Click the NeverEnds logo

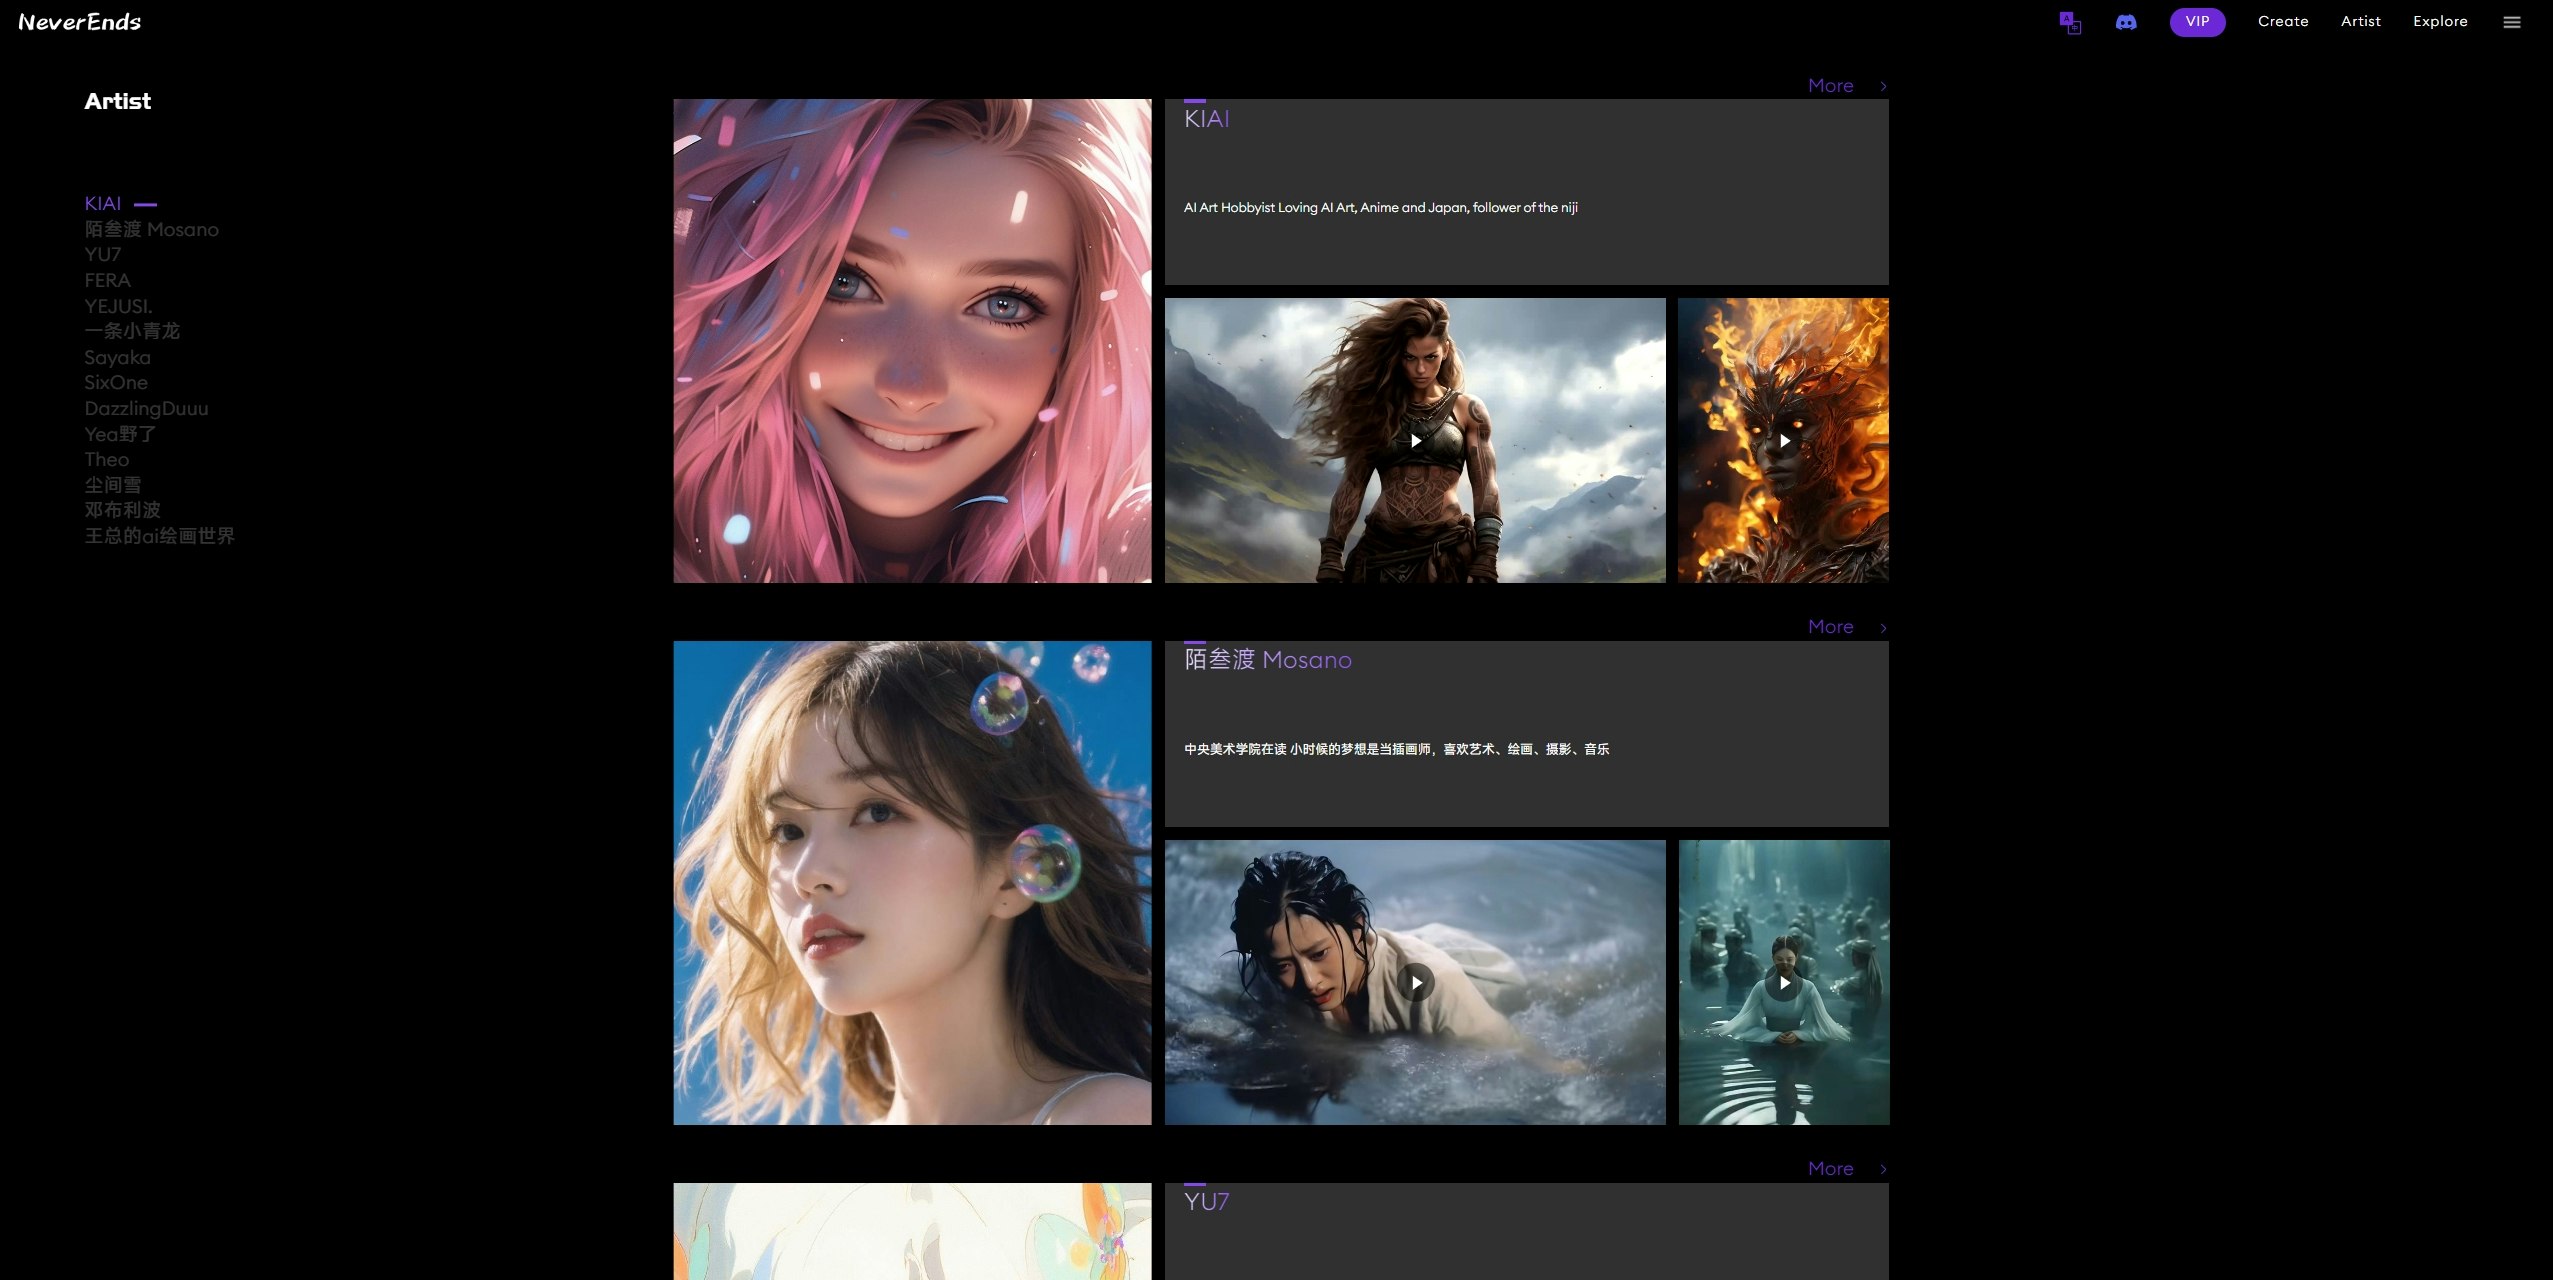pos(80,22)
